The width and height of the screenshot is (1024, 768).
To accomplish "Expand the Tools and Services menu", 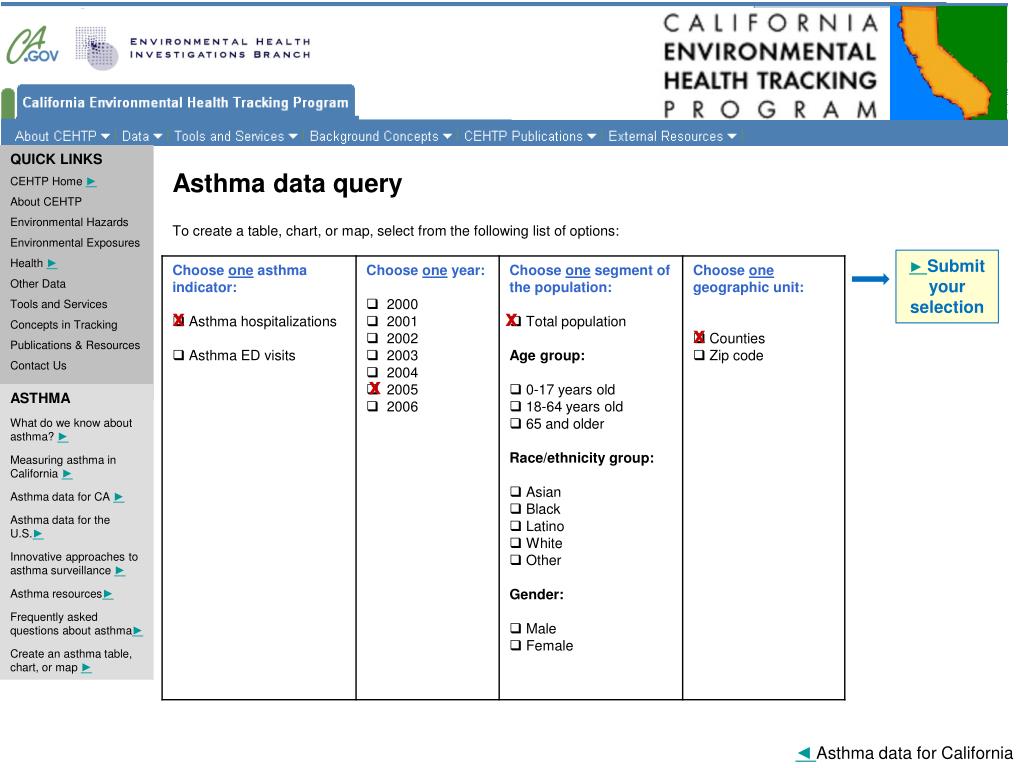I will pos(236,136).
